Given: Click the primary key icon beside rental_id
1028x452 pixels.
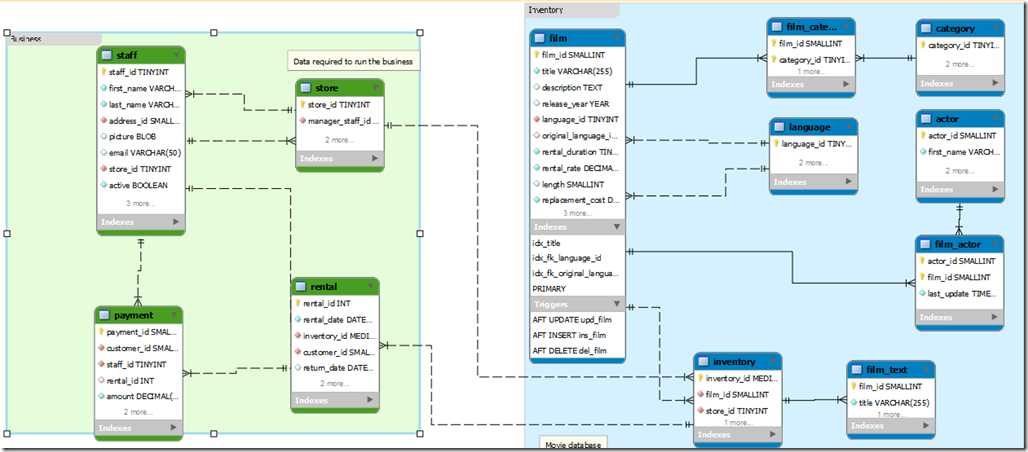Looking at the screenshot, I should coord(298,303).
